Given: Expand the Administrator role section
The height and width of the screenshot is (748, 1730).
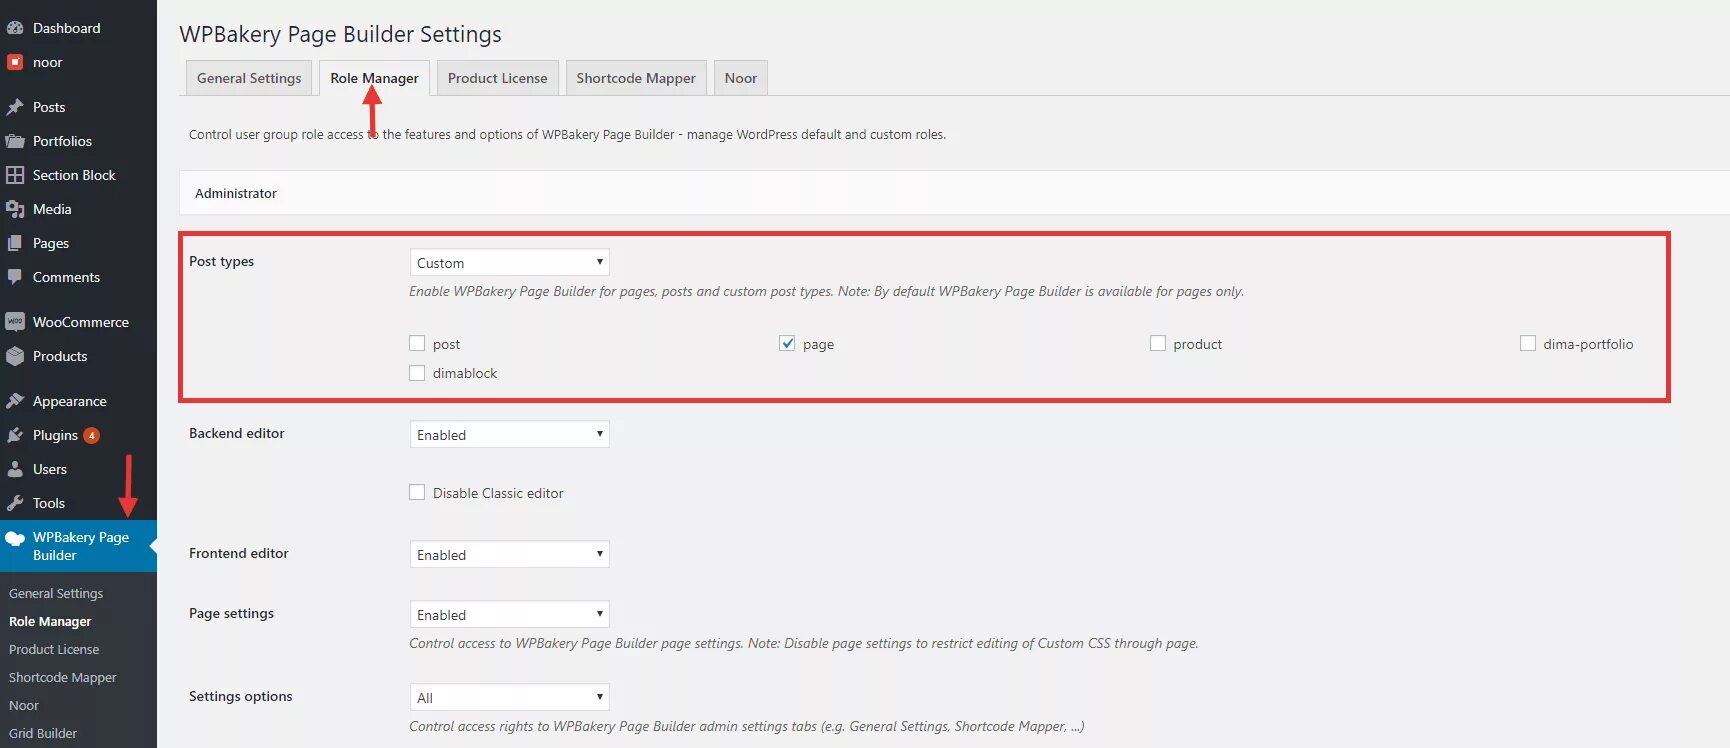Looking at the screenshot, I should [x=954, y=193].
